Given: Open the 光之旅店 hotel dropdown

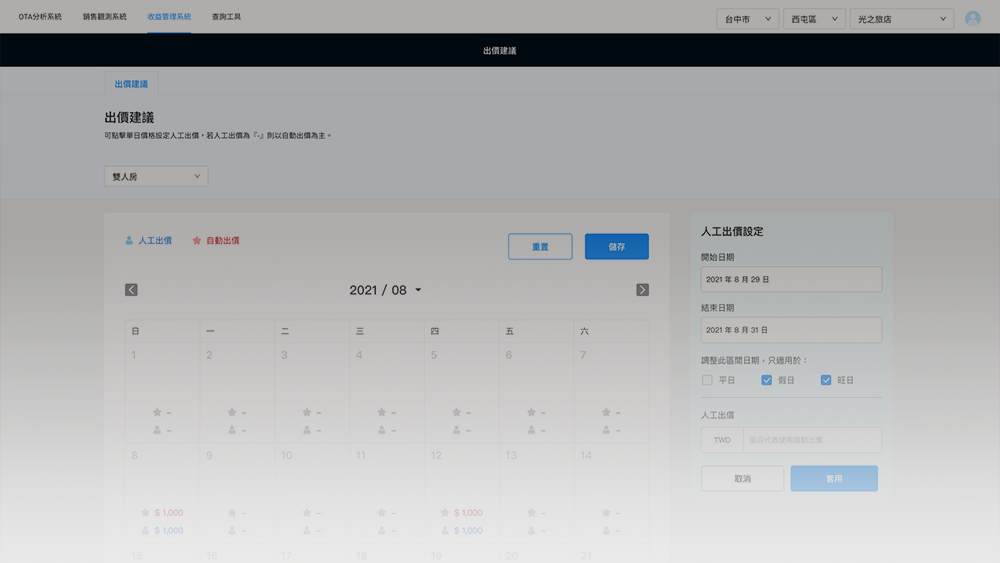Looking at the screenshot, I should click(x=902, y=19).
